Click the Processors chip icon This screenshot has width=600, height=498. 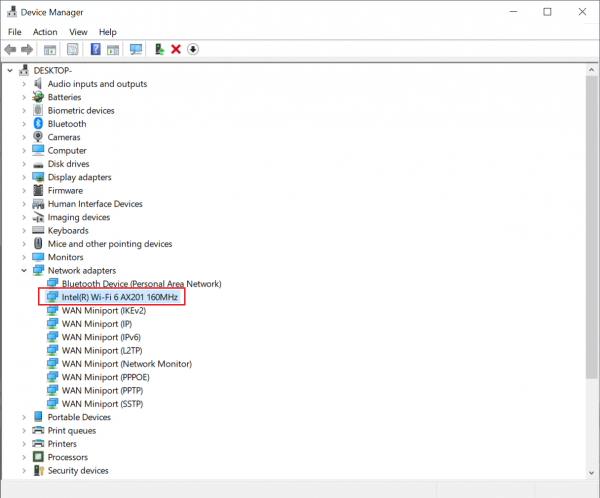tap(38, 457)
